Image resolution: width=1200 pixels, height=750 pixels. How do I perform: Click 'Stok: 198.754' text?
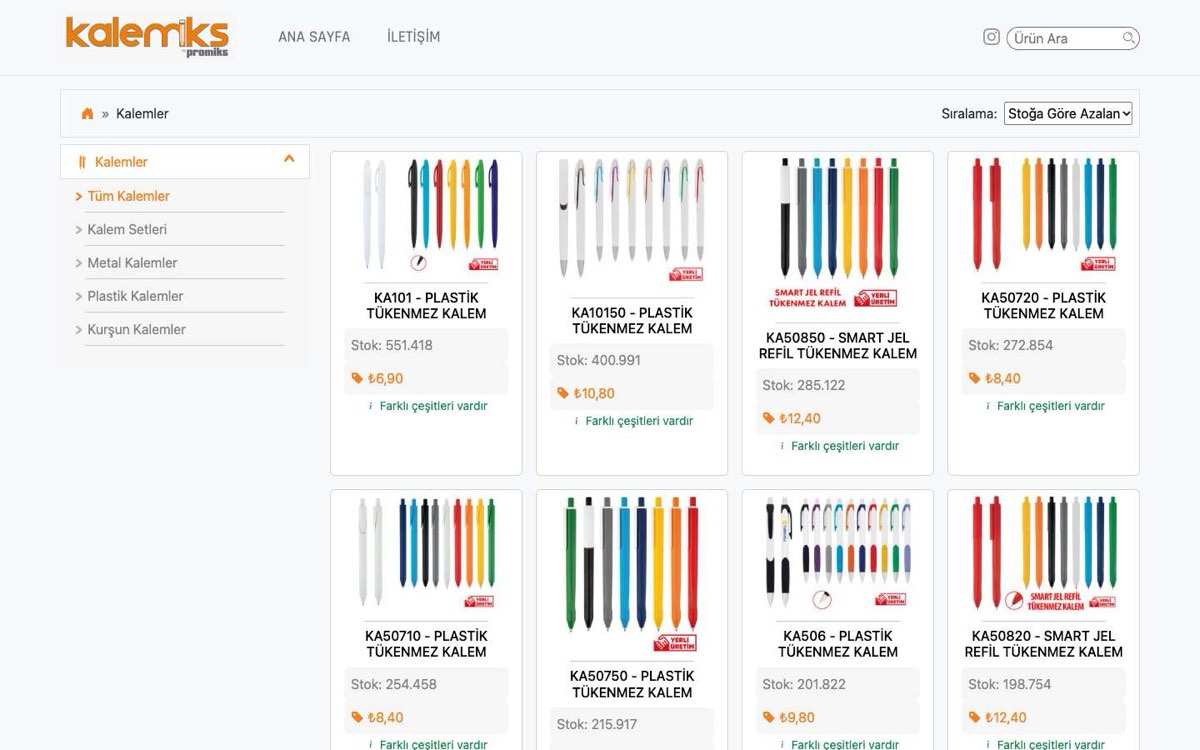coord(1010,684)
